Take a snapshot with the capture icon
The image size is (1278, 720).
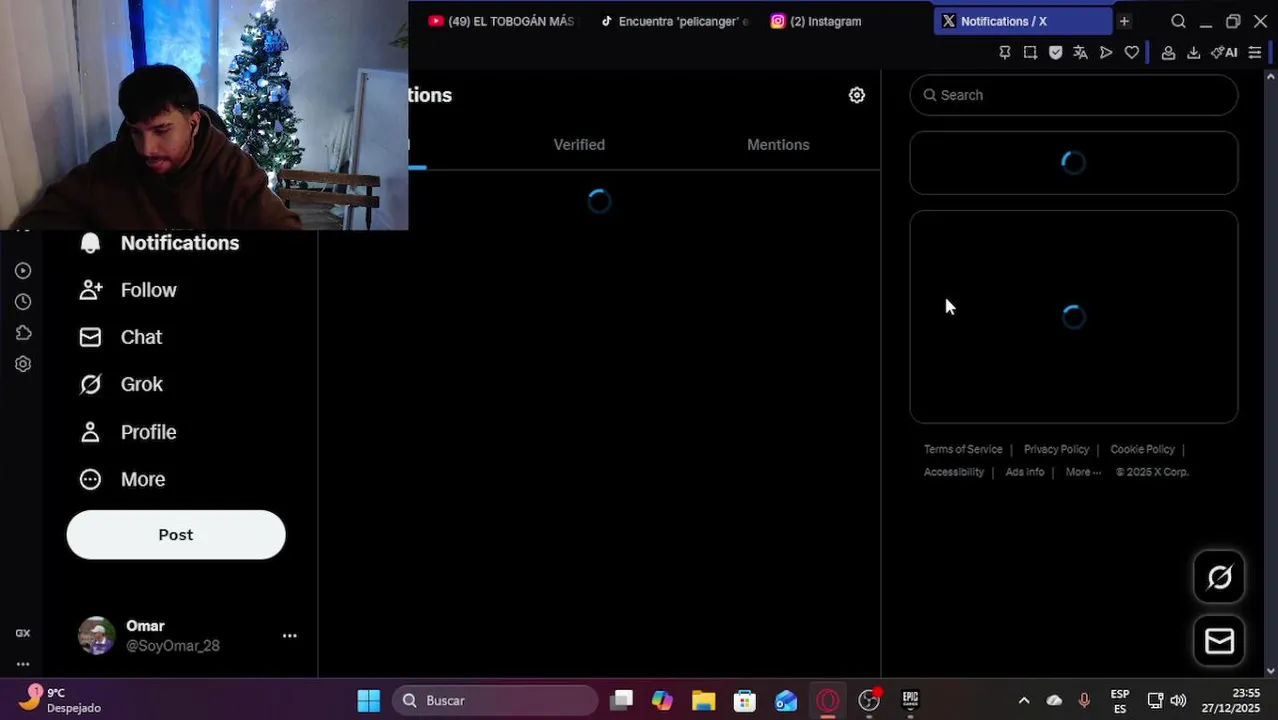coord(1030,53)
